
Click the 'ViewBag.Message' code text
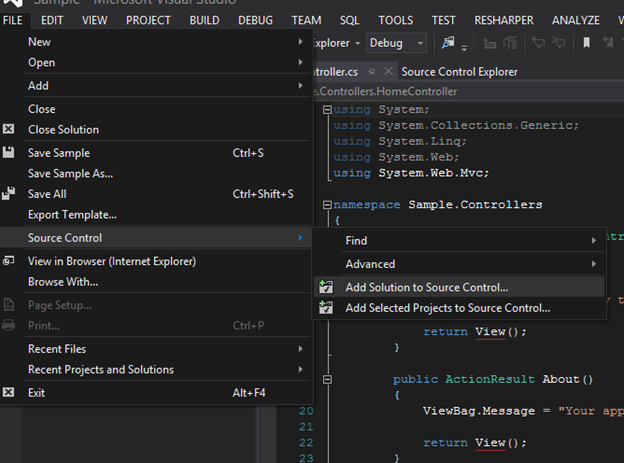pos(479,411)
